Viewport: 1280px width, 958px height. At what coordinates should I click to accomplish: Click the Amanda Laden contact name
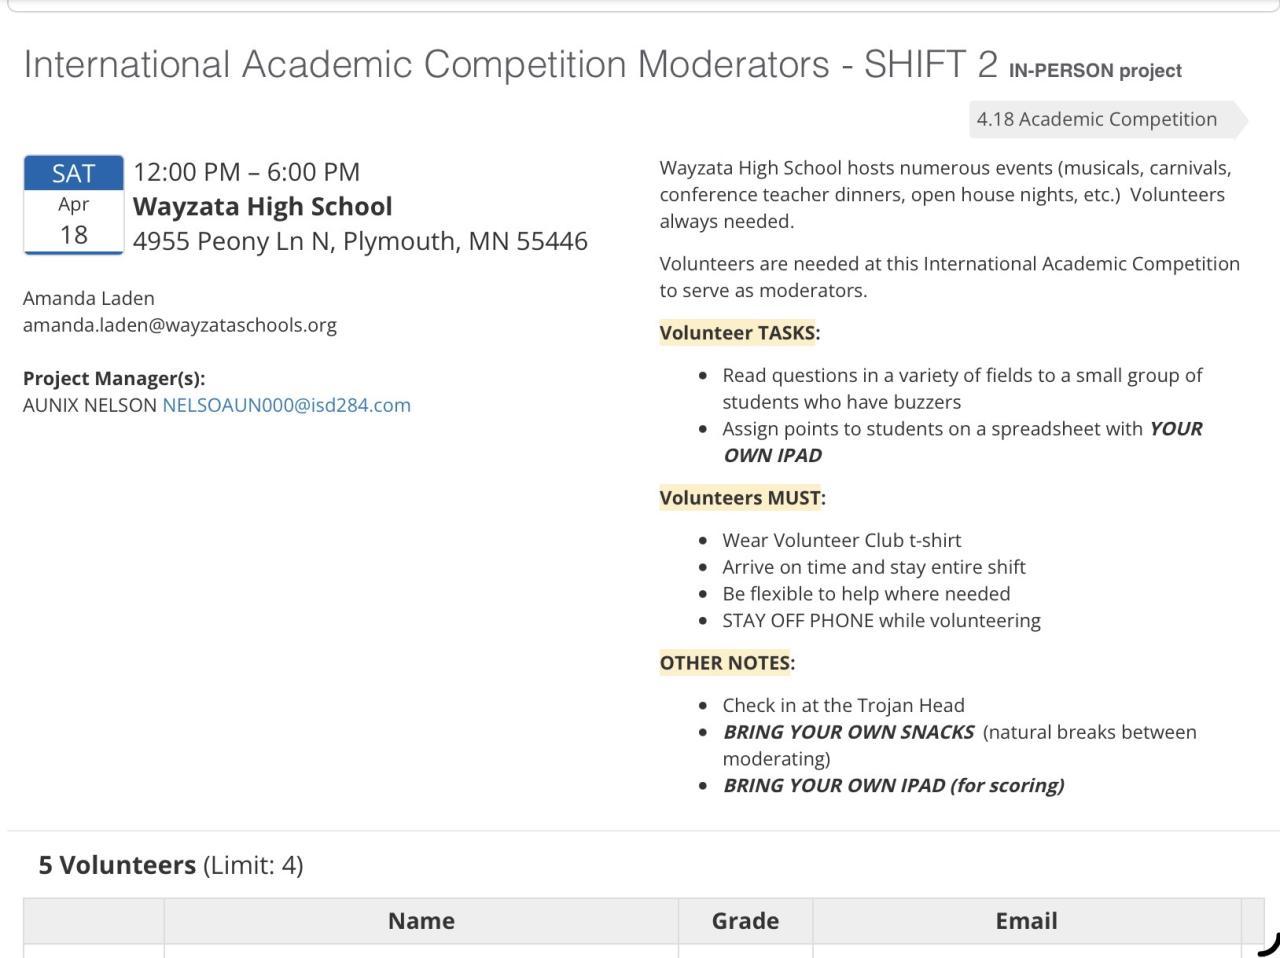[x=89, y=298]
